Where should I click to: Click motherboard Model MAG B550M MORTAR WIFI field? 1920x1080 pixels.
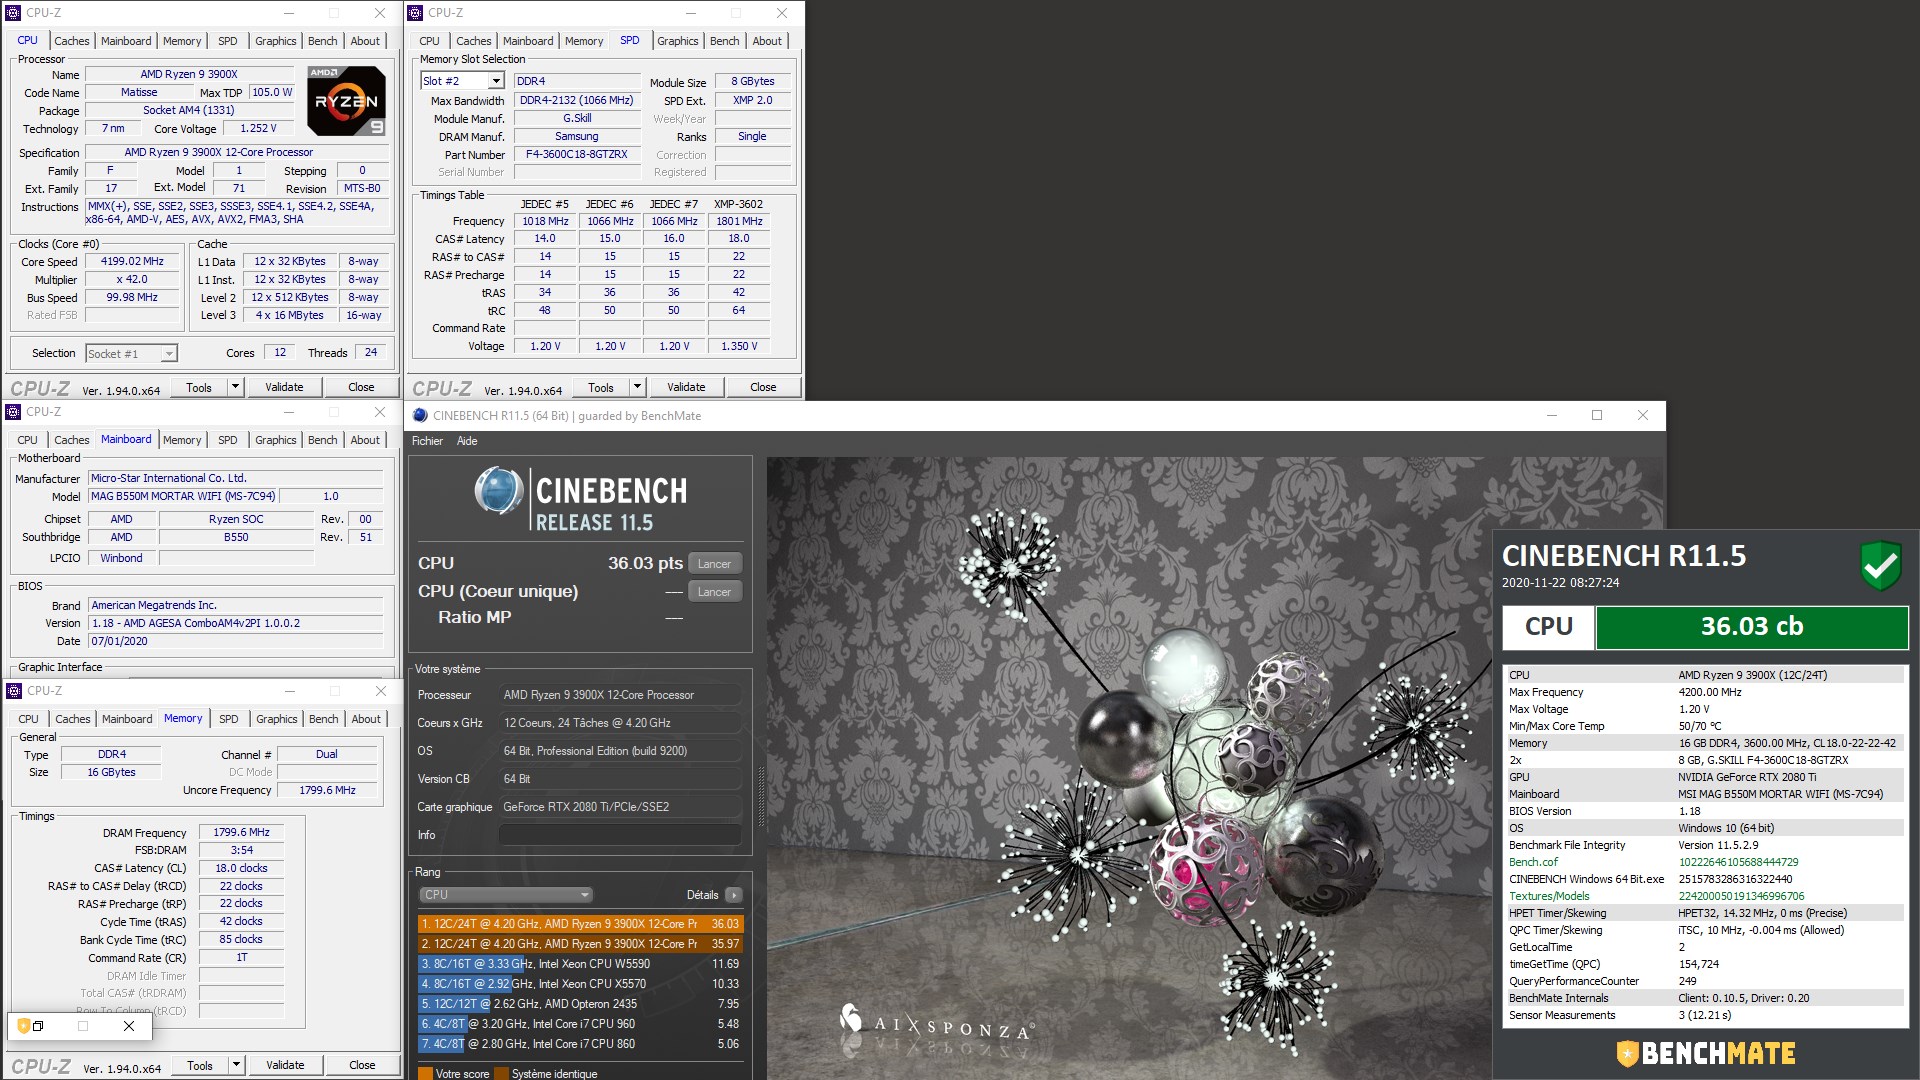pos(183,496)
